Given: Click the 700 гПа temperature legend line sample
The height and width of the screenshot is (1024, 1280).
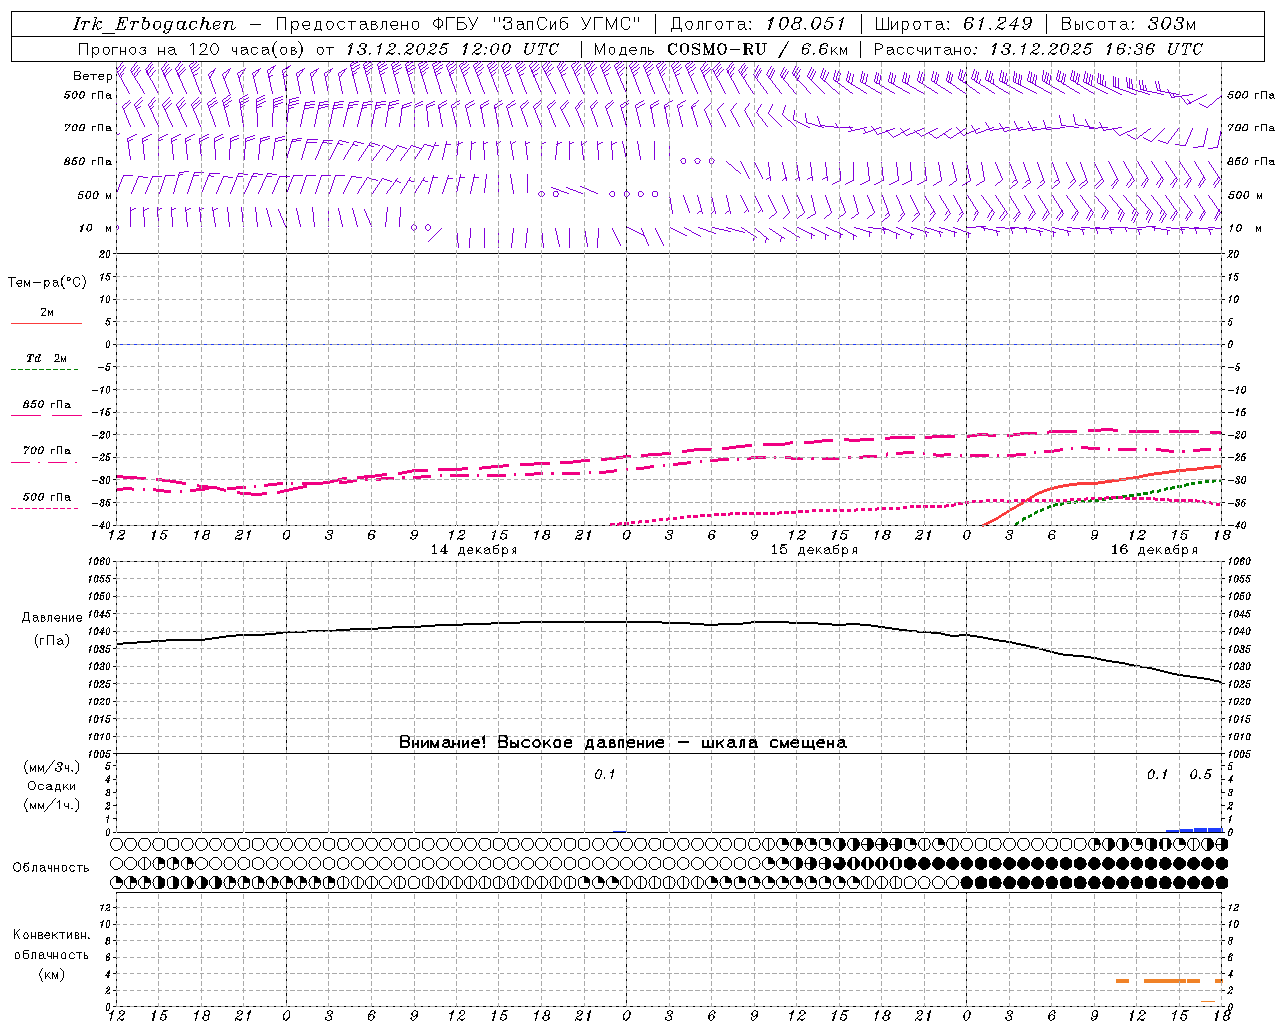Looking at the screenshot, I should [44, 462].
